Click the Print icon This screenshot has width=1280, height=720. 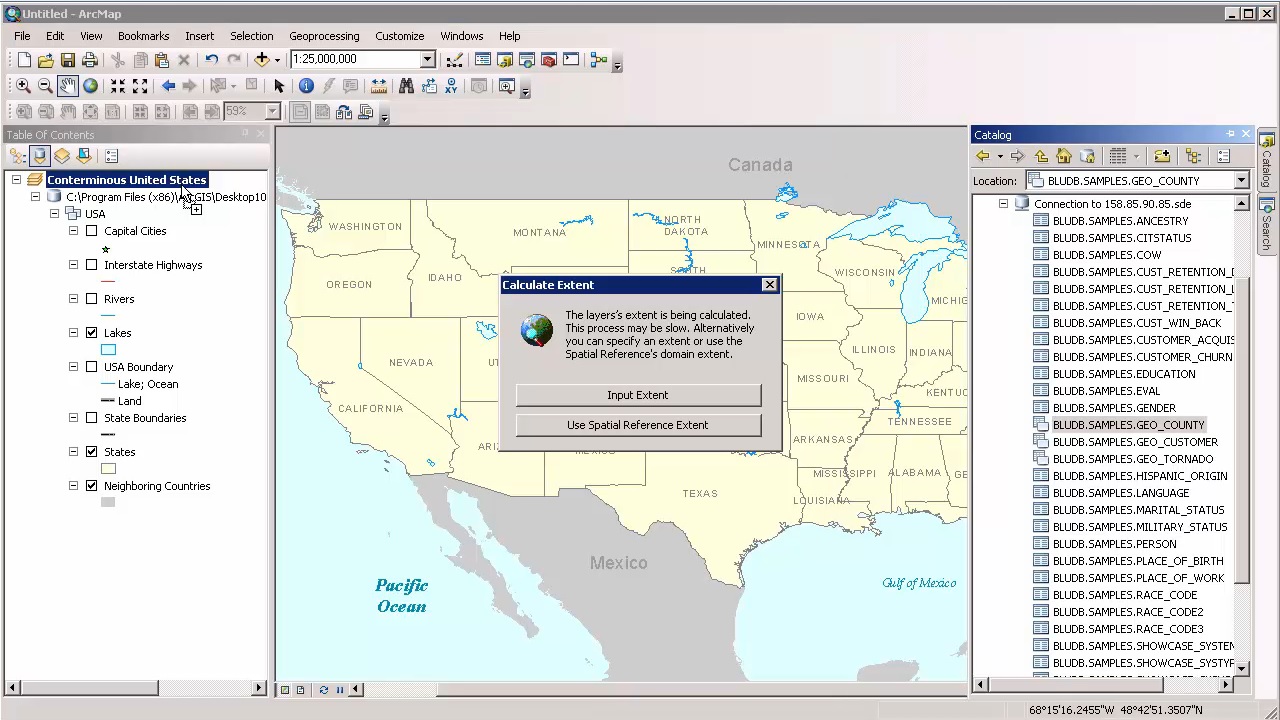[90, 60]
